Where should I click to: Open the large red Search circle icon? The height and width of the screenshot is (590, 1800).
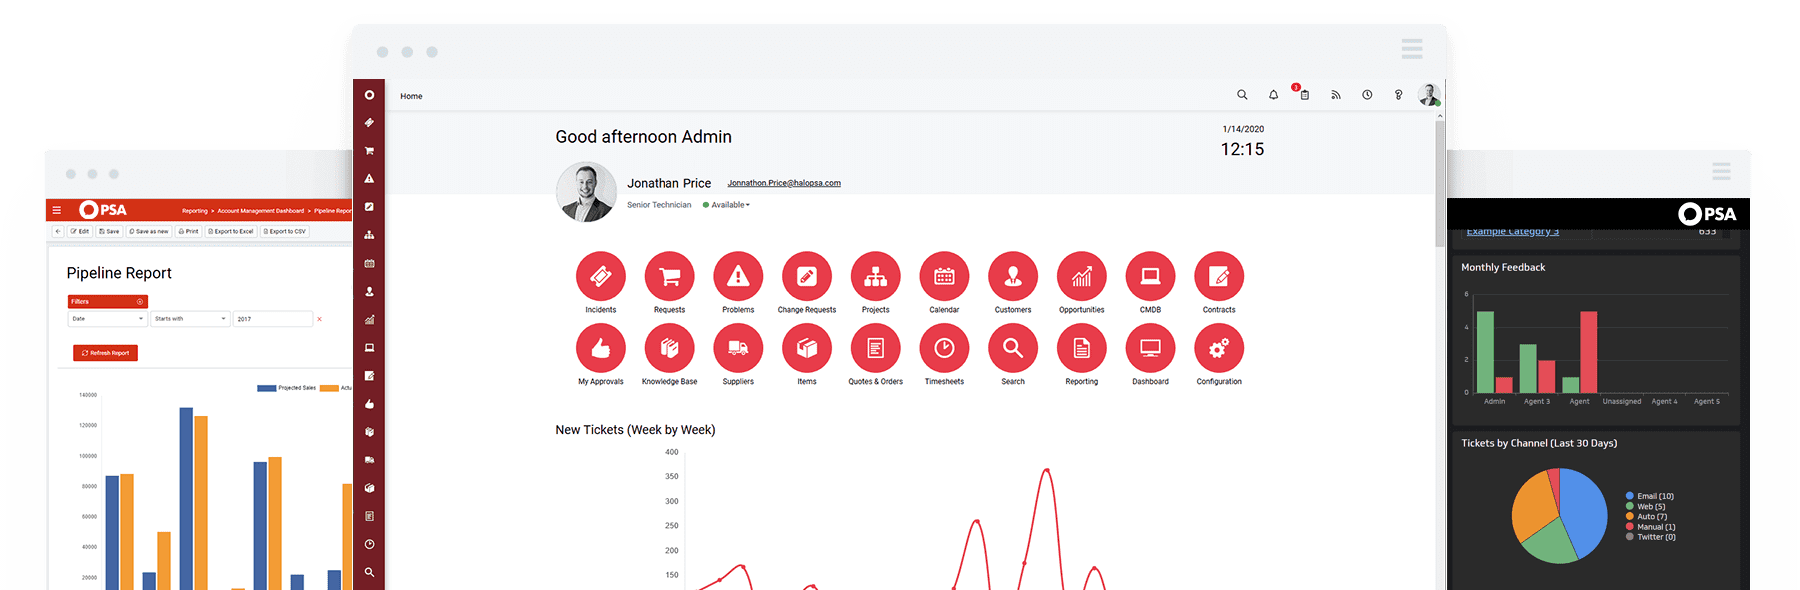point(1013,348)
